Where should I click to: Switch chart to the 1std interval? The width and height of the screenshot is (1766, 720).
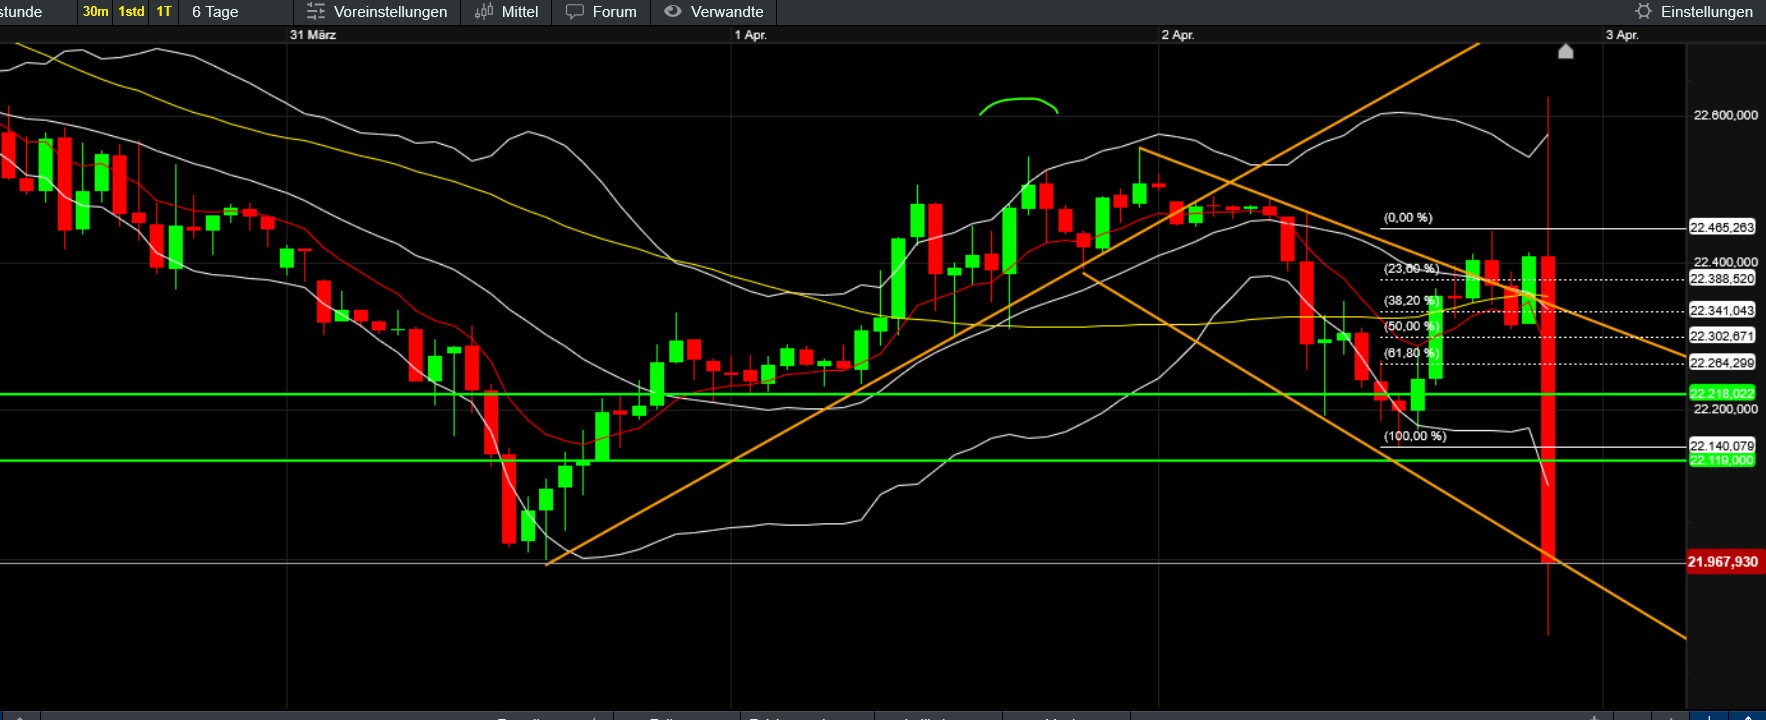pyautogui.click(x=131, y=12)
